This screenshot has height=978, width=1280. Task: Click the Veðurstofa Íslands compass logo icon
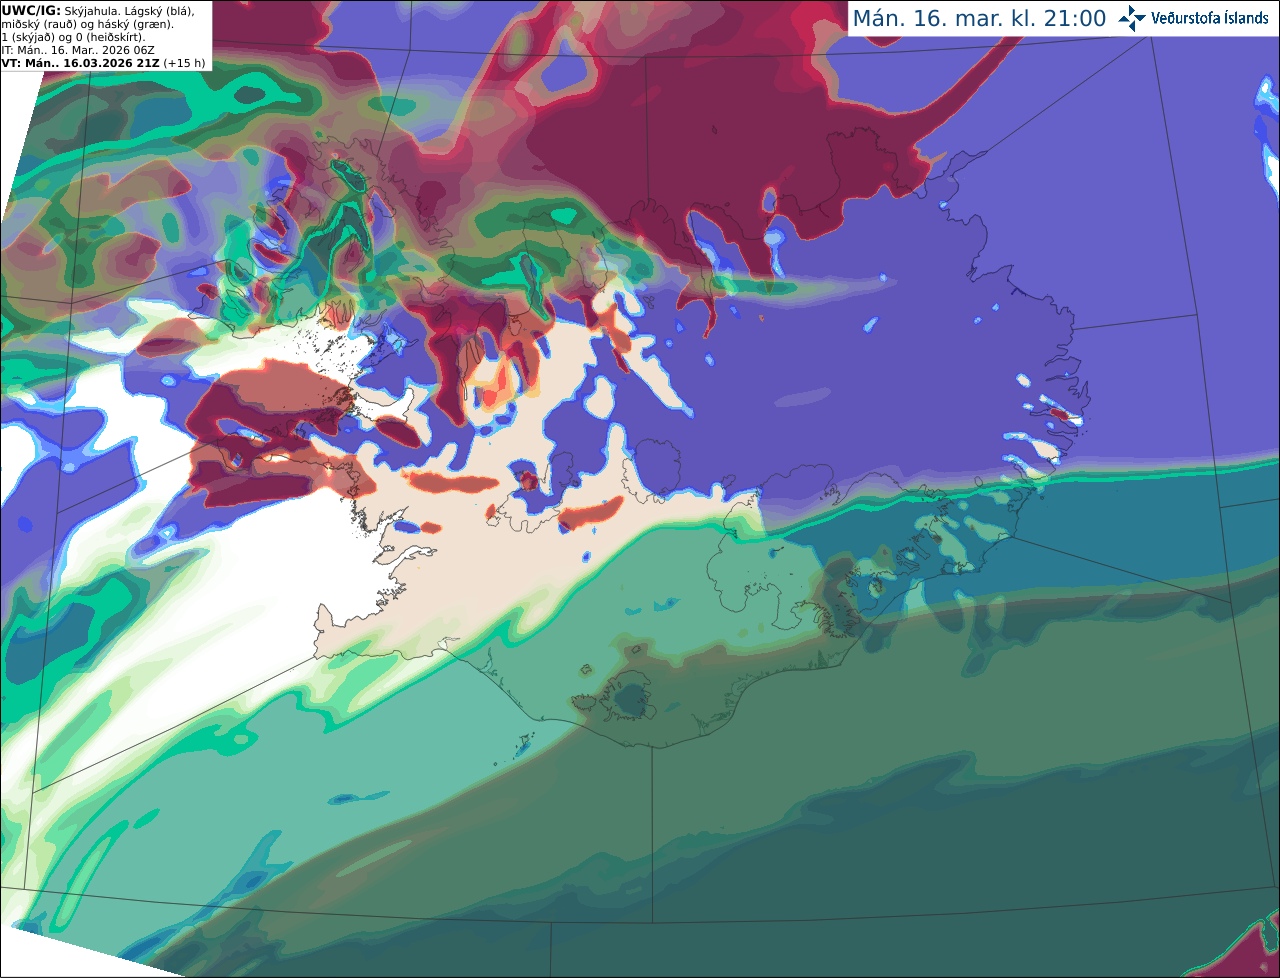coord(1133,18)
